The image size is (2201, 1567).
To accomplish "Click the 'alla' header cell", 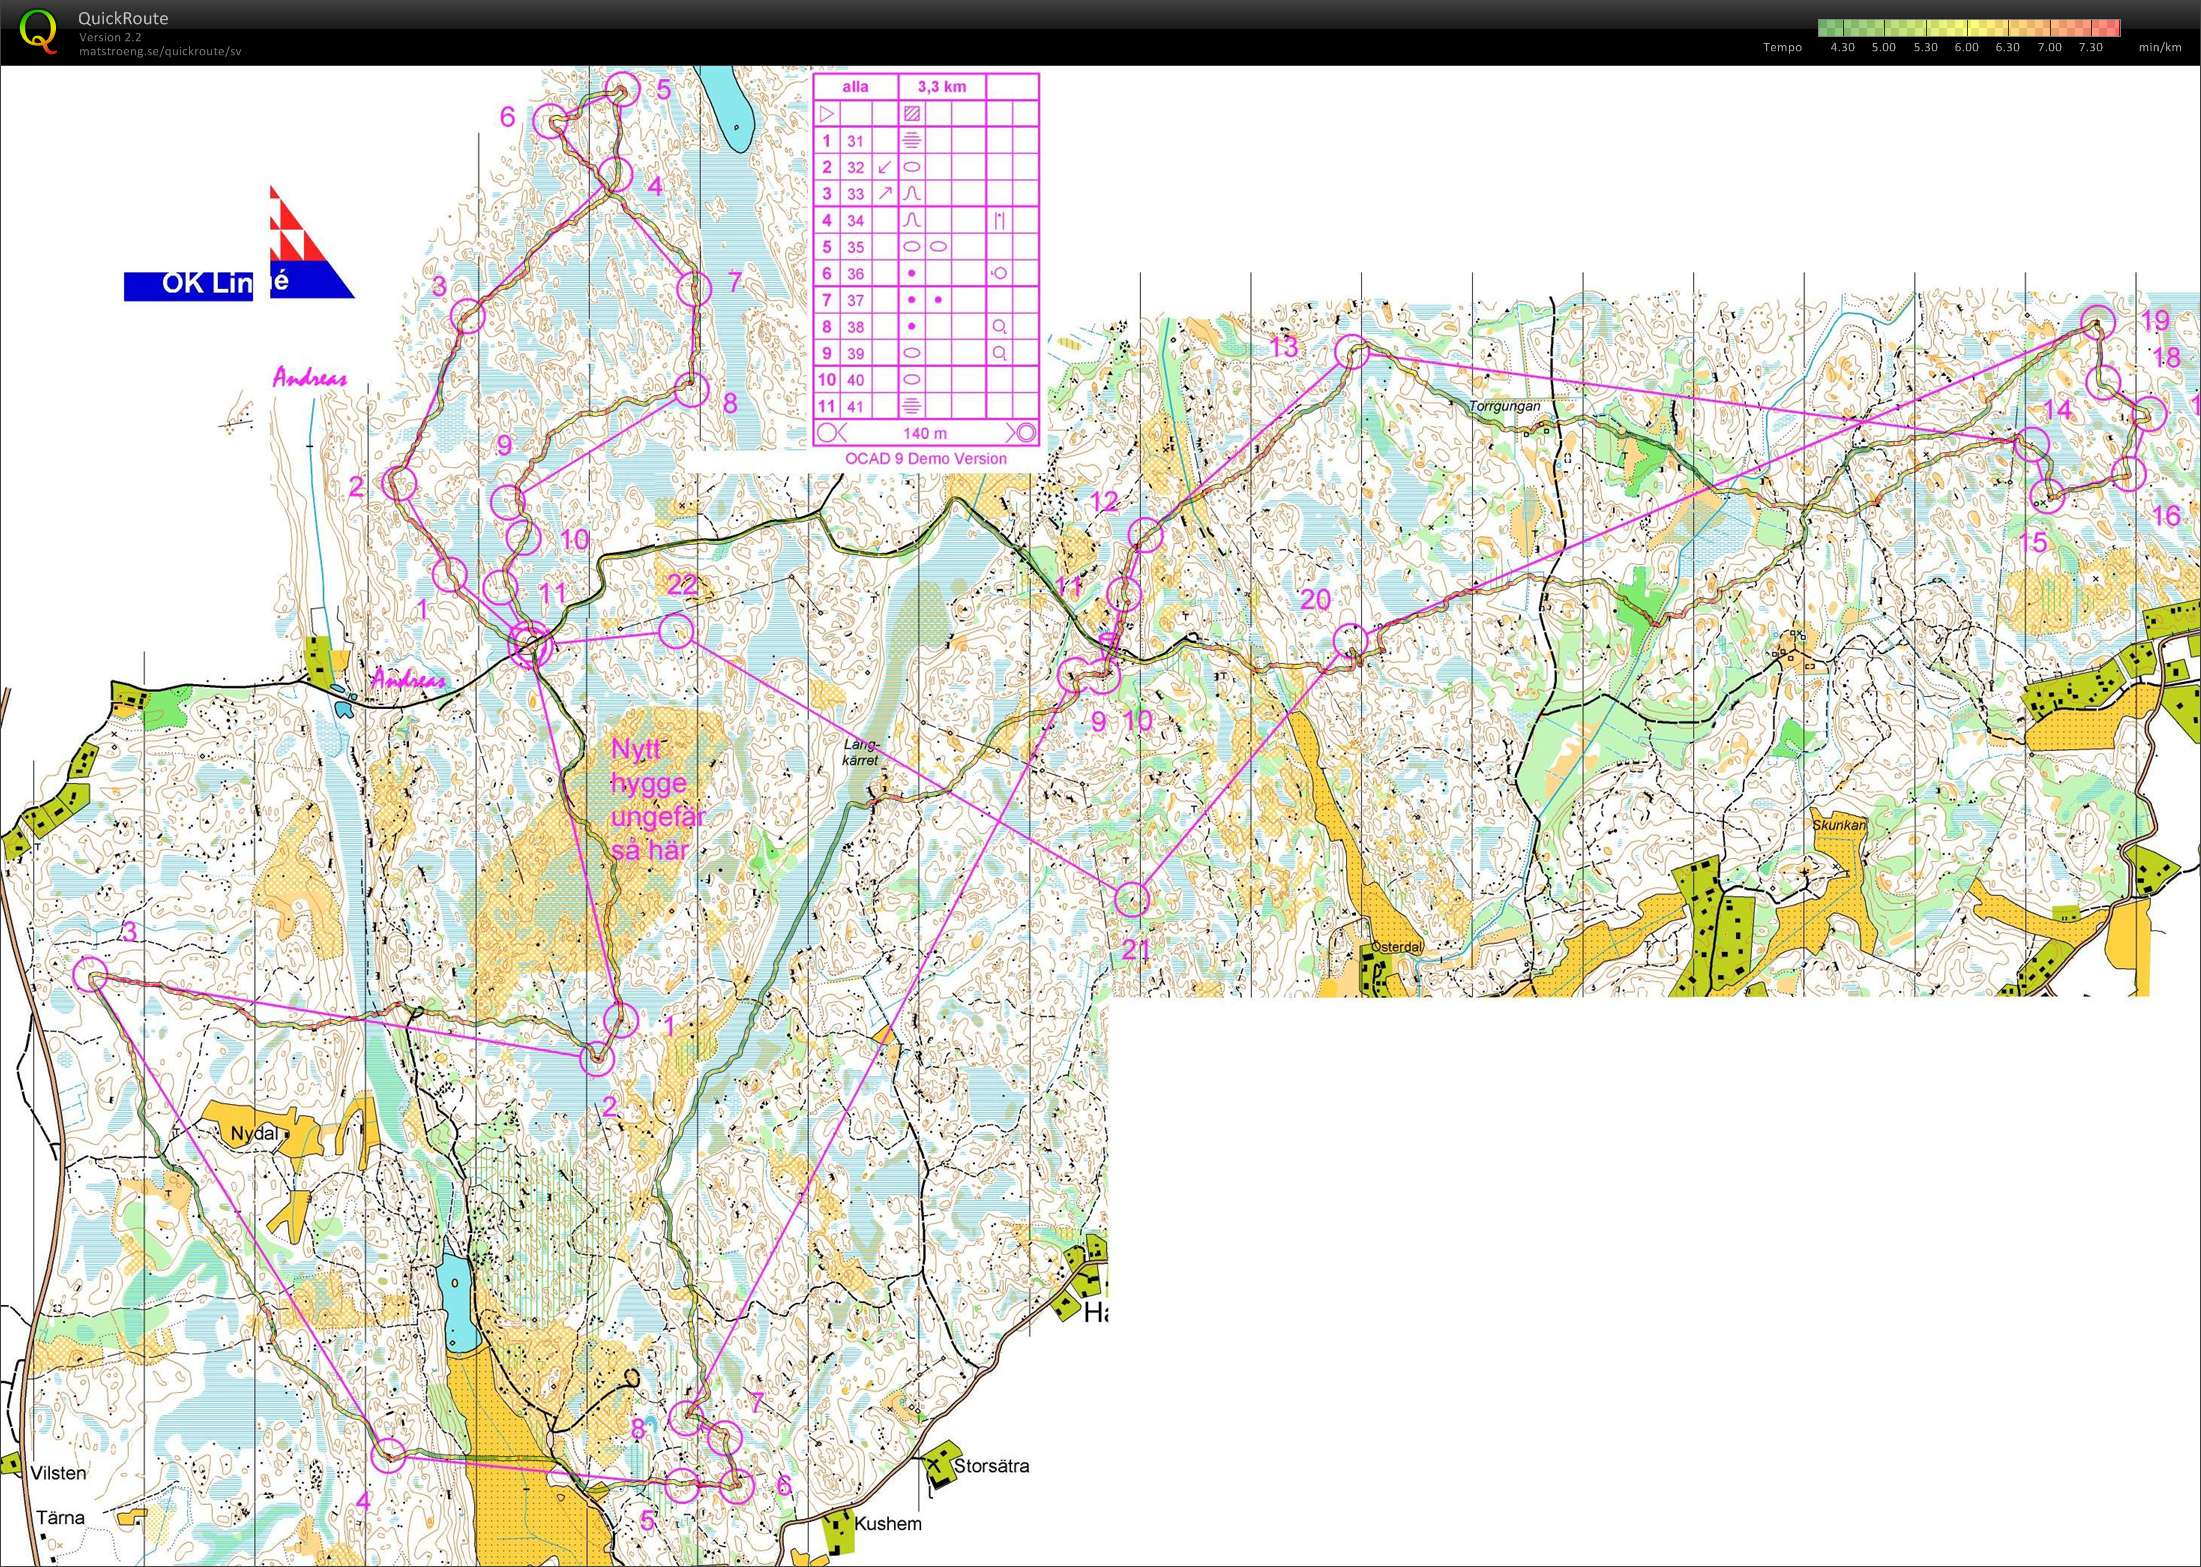I will [855, 87].
